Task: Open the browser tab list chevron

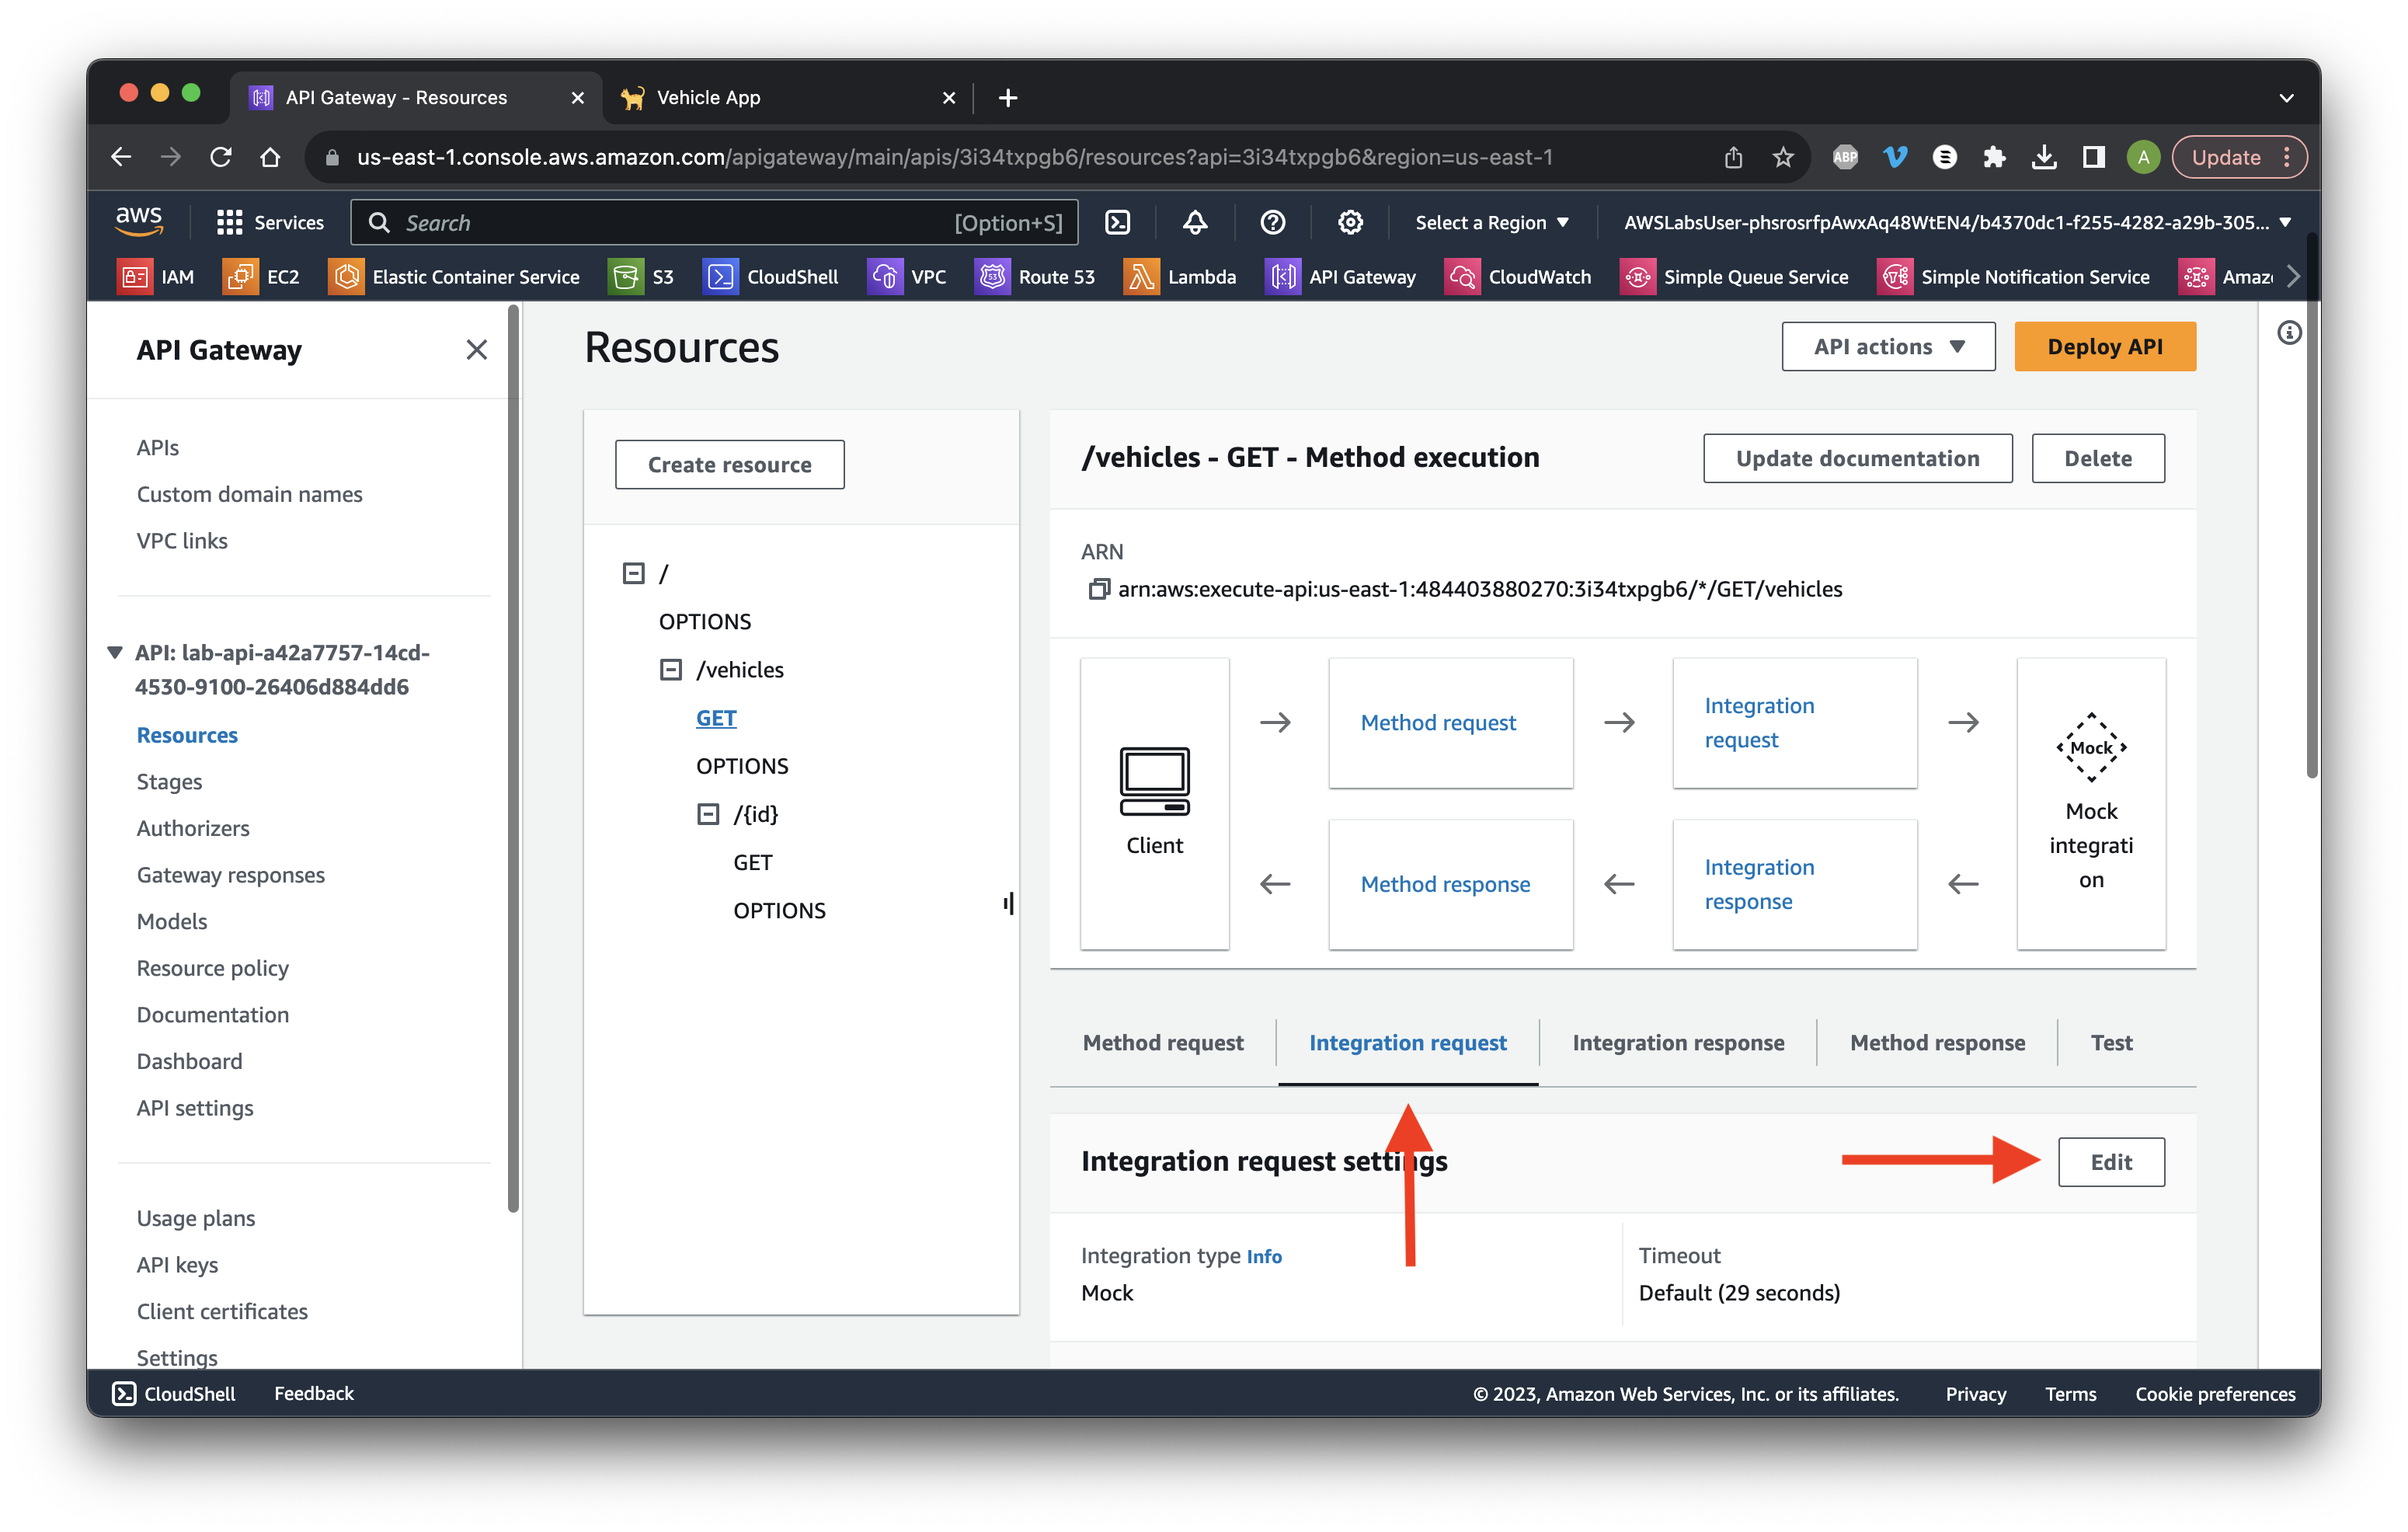Action: [2286, 97]
